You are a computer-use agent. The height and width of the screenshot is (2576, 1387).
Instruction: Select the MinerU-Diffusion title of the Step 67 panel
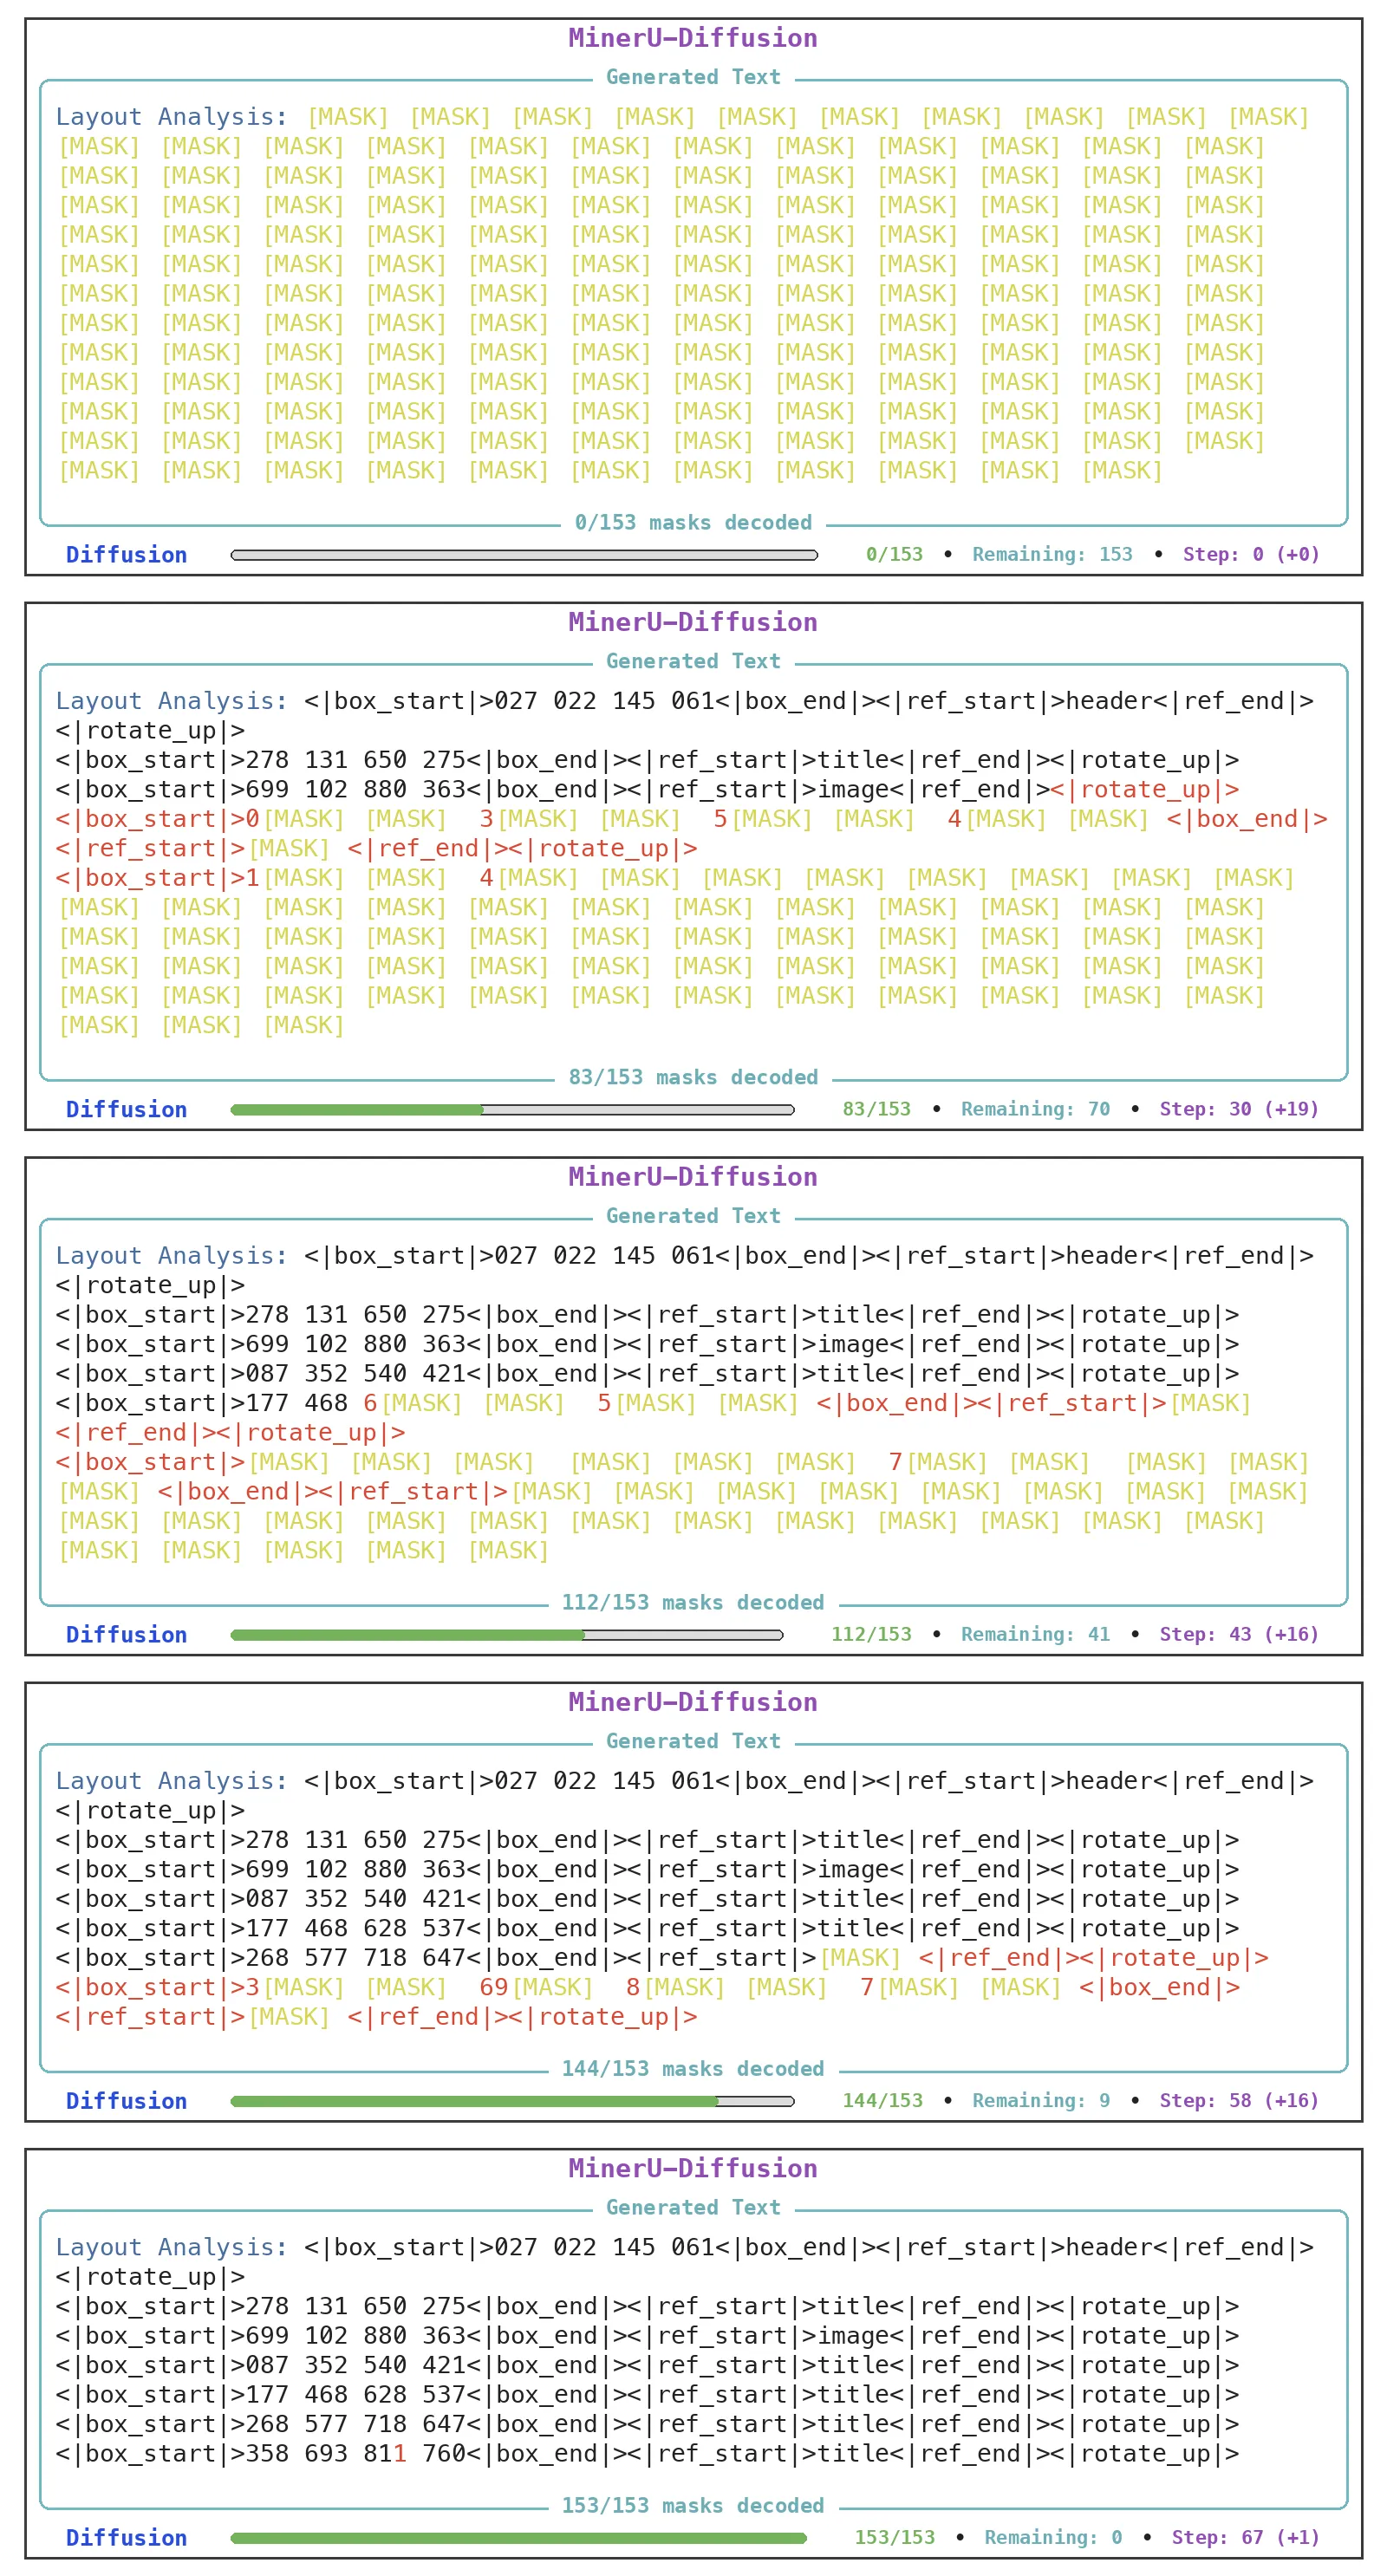(693, 2168)
